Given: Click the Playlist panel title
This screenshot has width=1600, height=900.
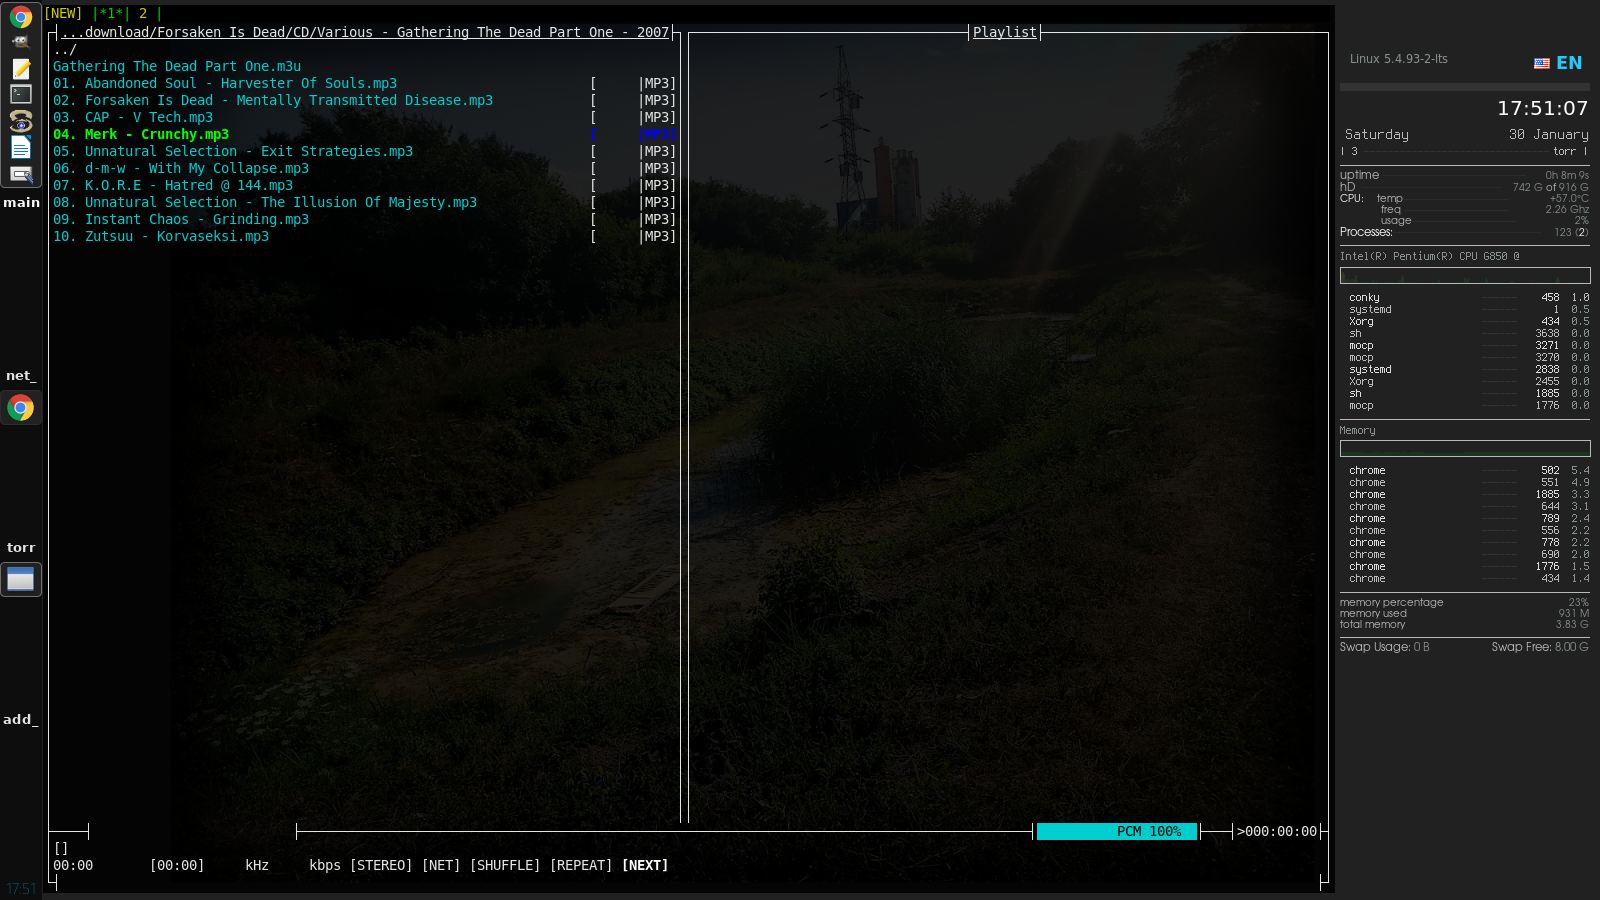Looking at the screenshot, I should pos(1005,33).
